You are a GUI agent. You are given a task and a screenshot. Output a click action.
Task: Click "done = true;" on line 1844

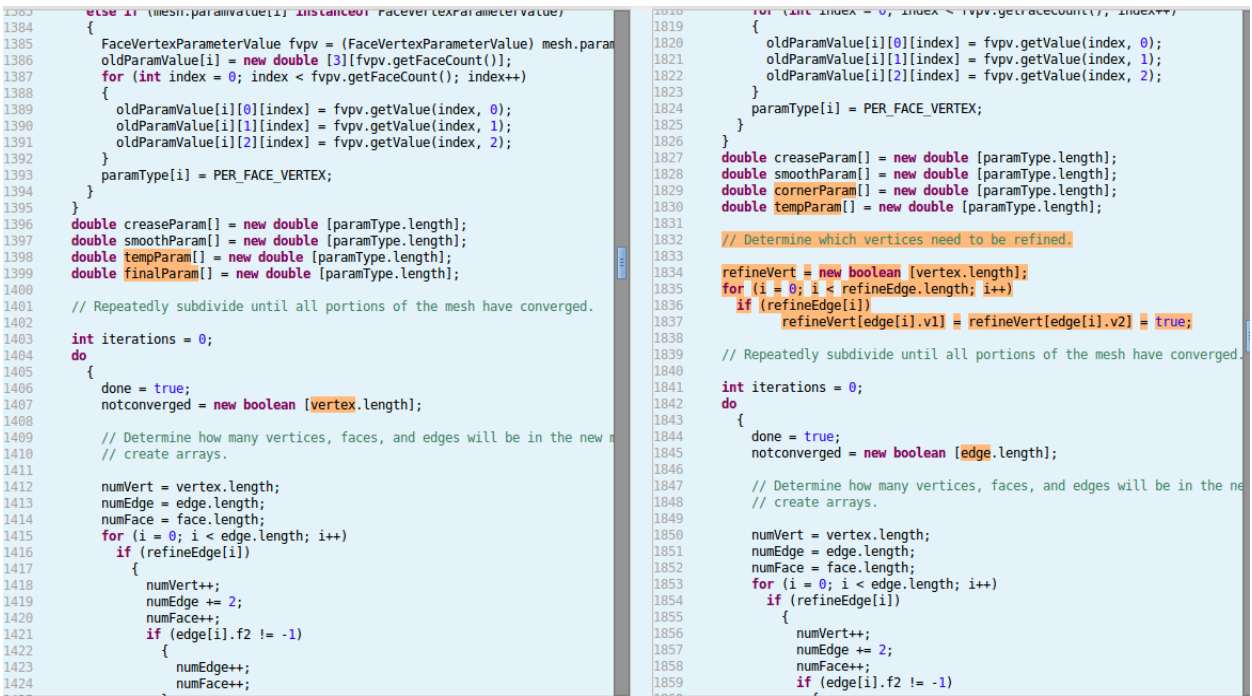795,437
